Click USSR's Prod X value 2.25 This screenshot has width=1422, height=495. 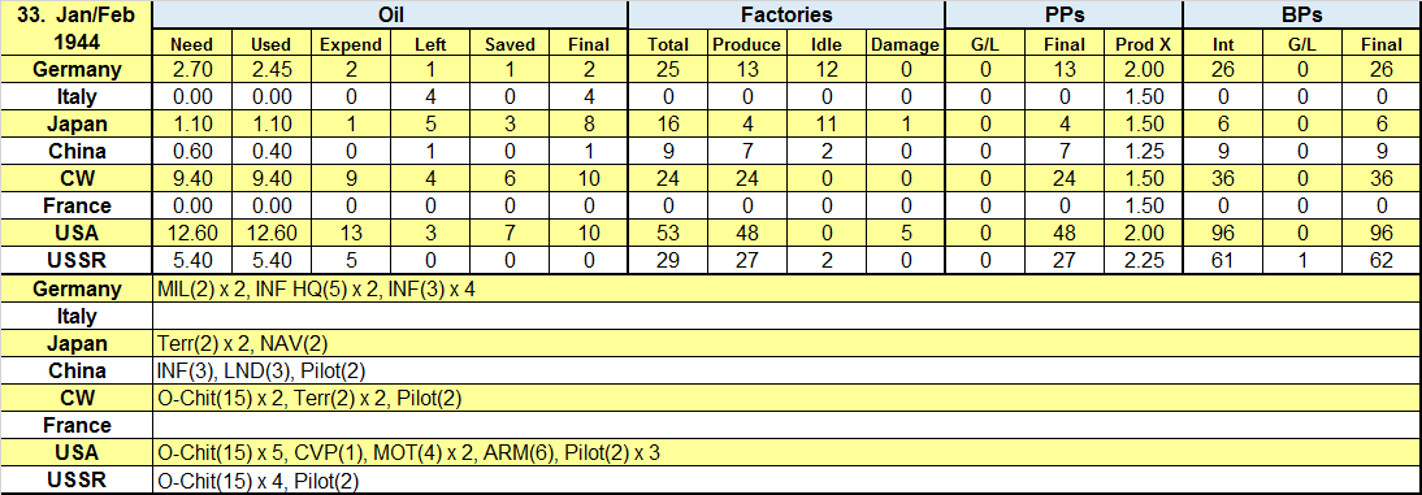1141,261
